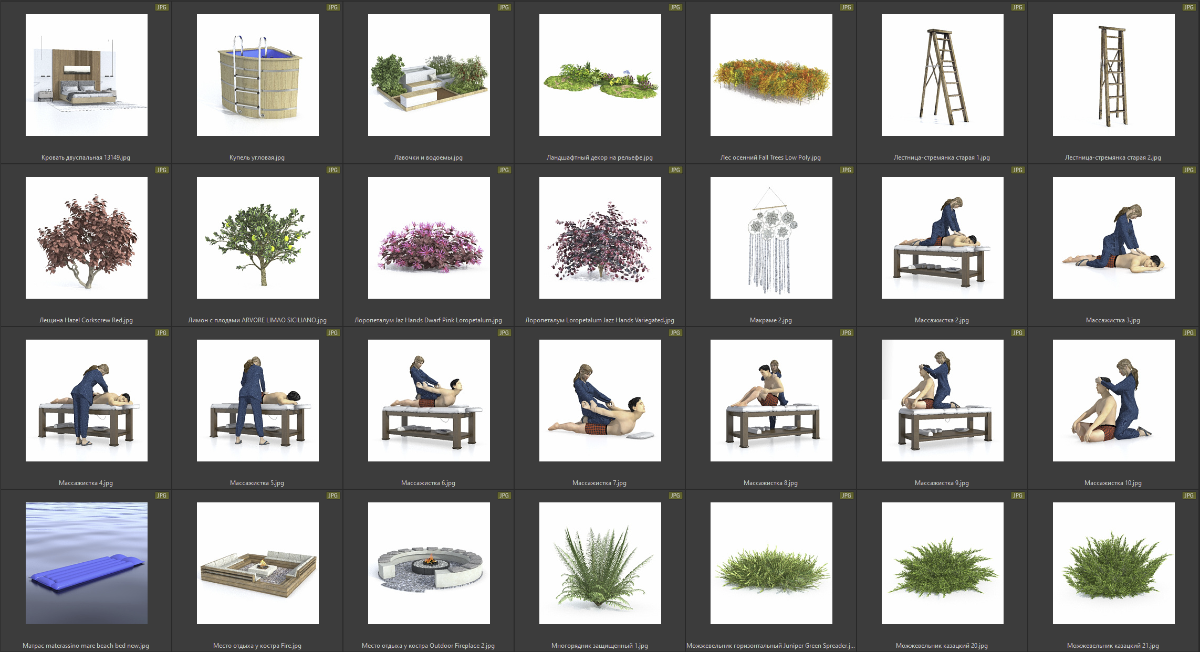Image resolution: width=1200 pixels, height=652 pixels.
Task: Select the Массажистка 10.jpg thumbnail
Action: [1113, 401]
